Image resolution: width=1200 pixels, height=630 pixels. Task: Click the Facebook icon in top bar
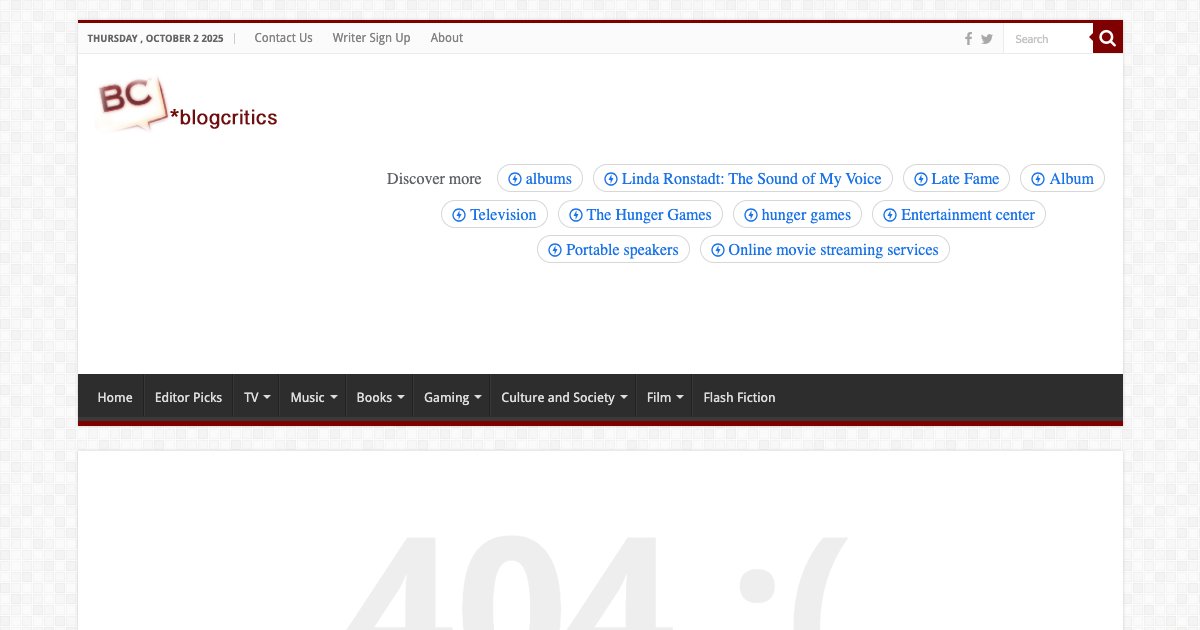[968, 39]
